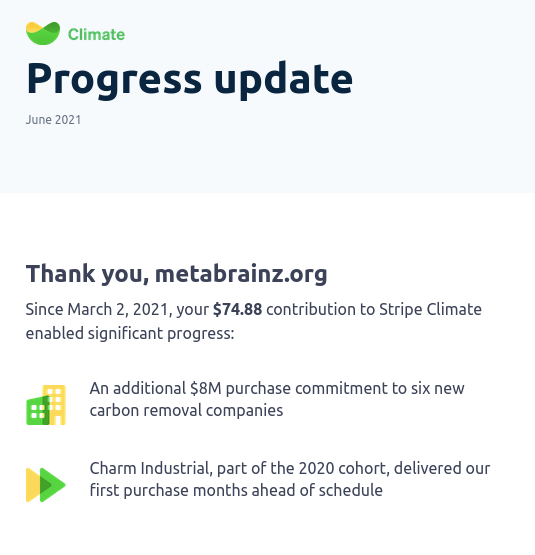Click the $8M purchase commitment text

[277, 400]
